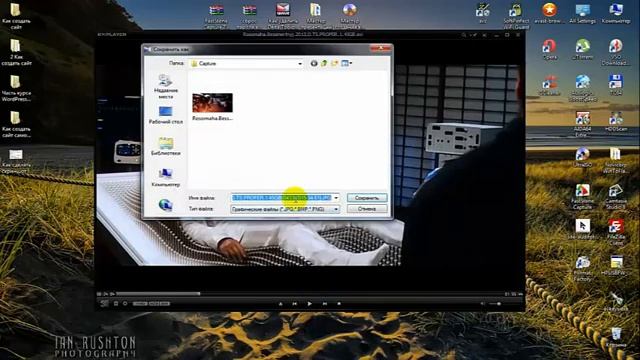This screenshot has height=360, width=640.
Task: Open the Camtasia Studio 8 desktop shortcut
Action: click(616, 197)
